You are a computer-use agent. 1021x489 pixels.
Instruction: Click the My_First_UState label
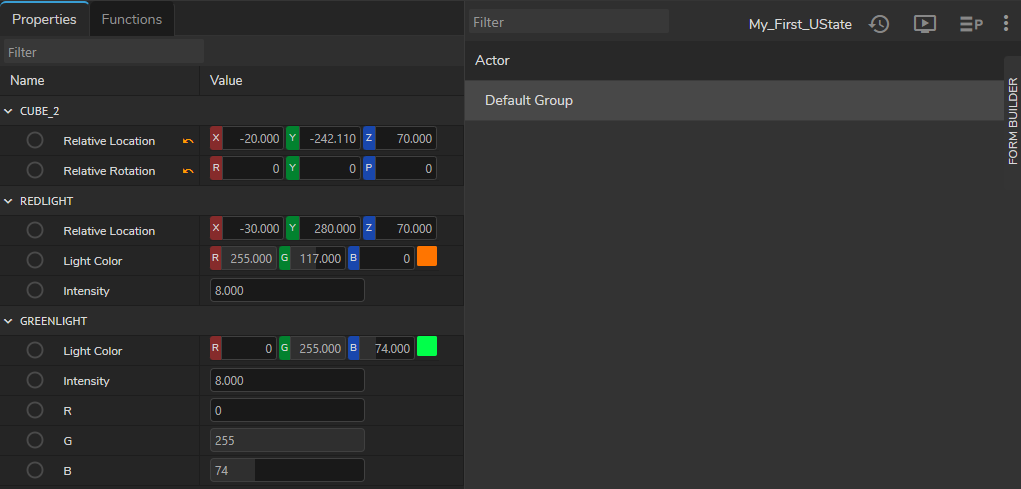click(x=800, y=24)
